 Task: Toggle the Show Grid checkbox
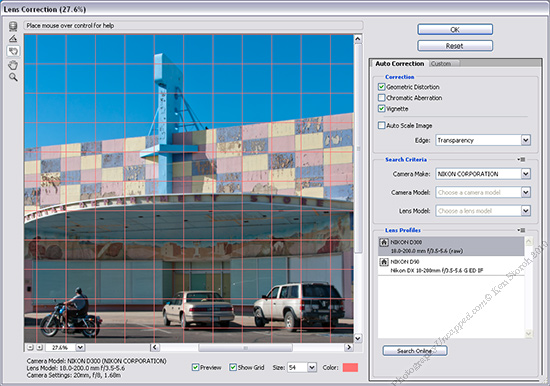point(233,367)
